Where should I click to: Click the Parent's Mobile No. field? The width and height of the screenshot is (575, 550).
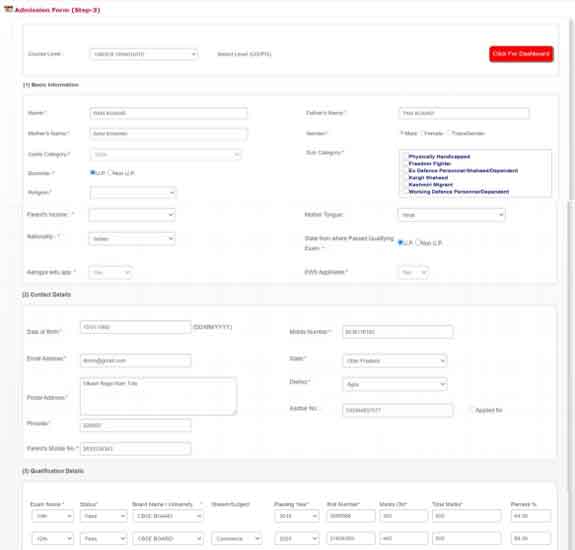(x=136, y=449)
